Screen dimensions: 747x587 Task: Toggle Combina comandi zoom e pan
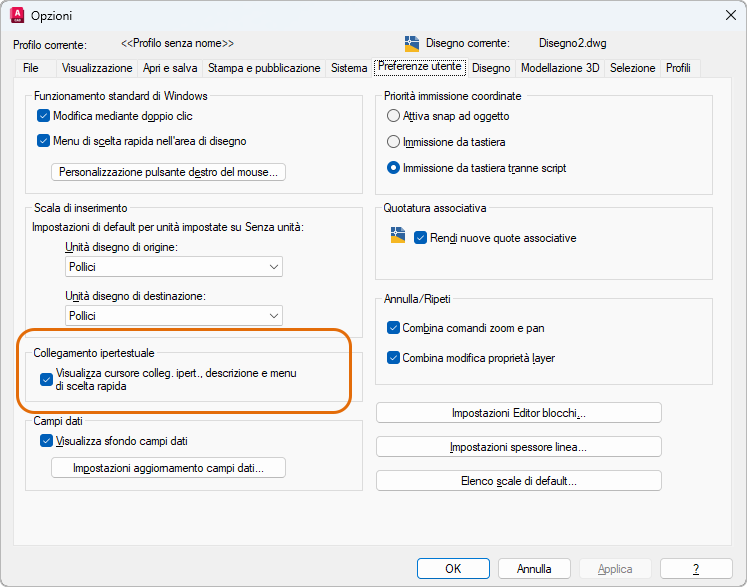pos(393,328)
